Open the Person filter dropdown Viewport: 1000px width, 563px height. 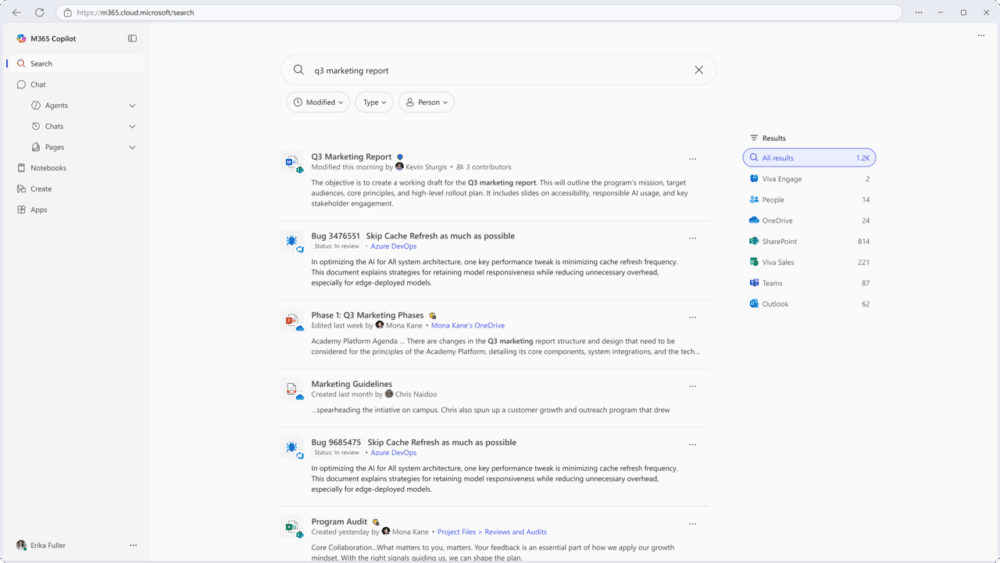pyautogui.click(x=426, y=102)
